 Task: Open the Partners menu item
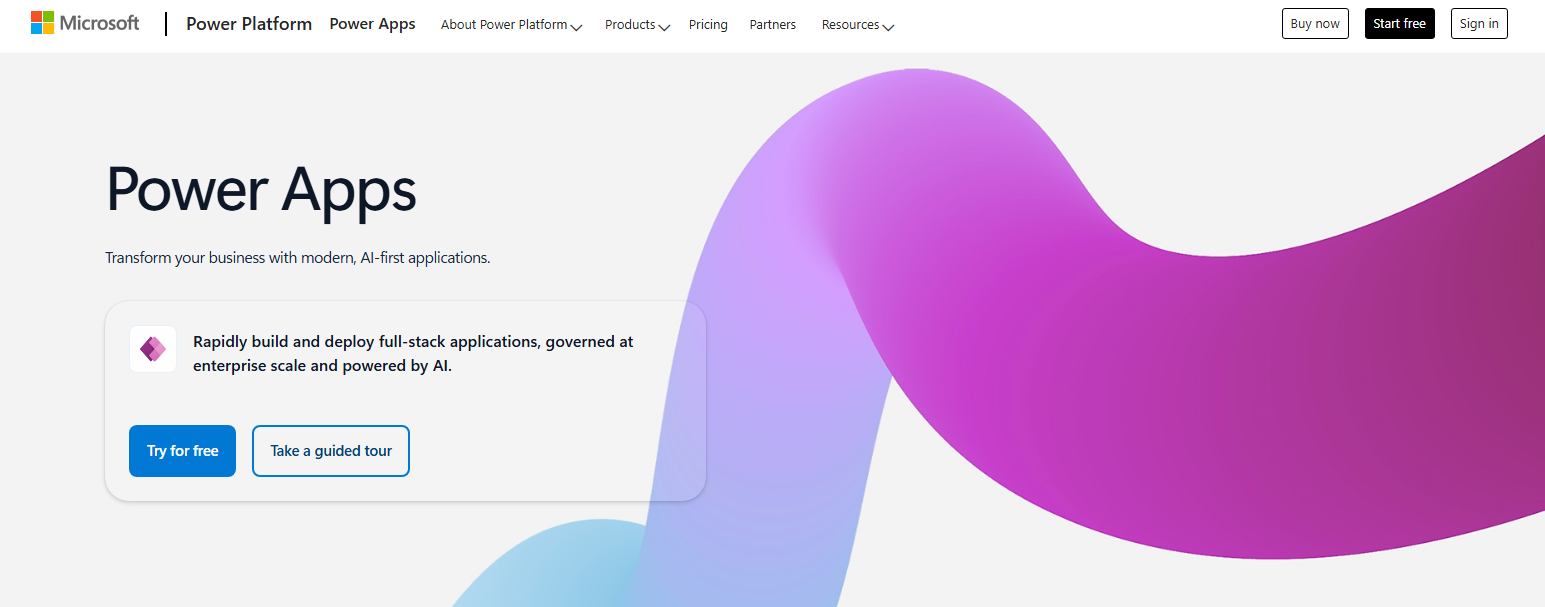tap(773, 25)
